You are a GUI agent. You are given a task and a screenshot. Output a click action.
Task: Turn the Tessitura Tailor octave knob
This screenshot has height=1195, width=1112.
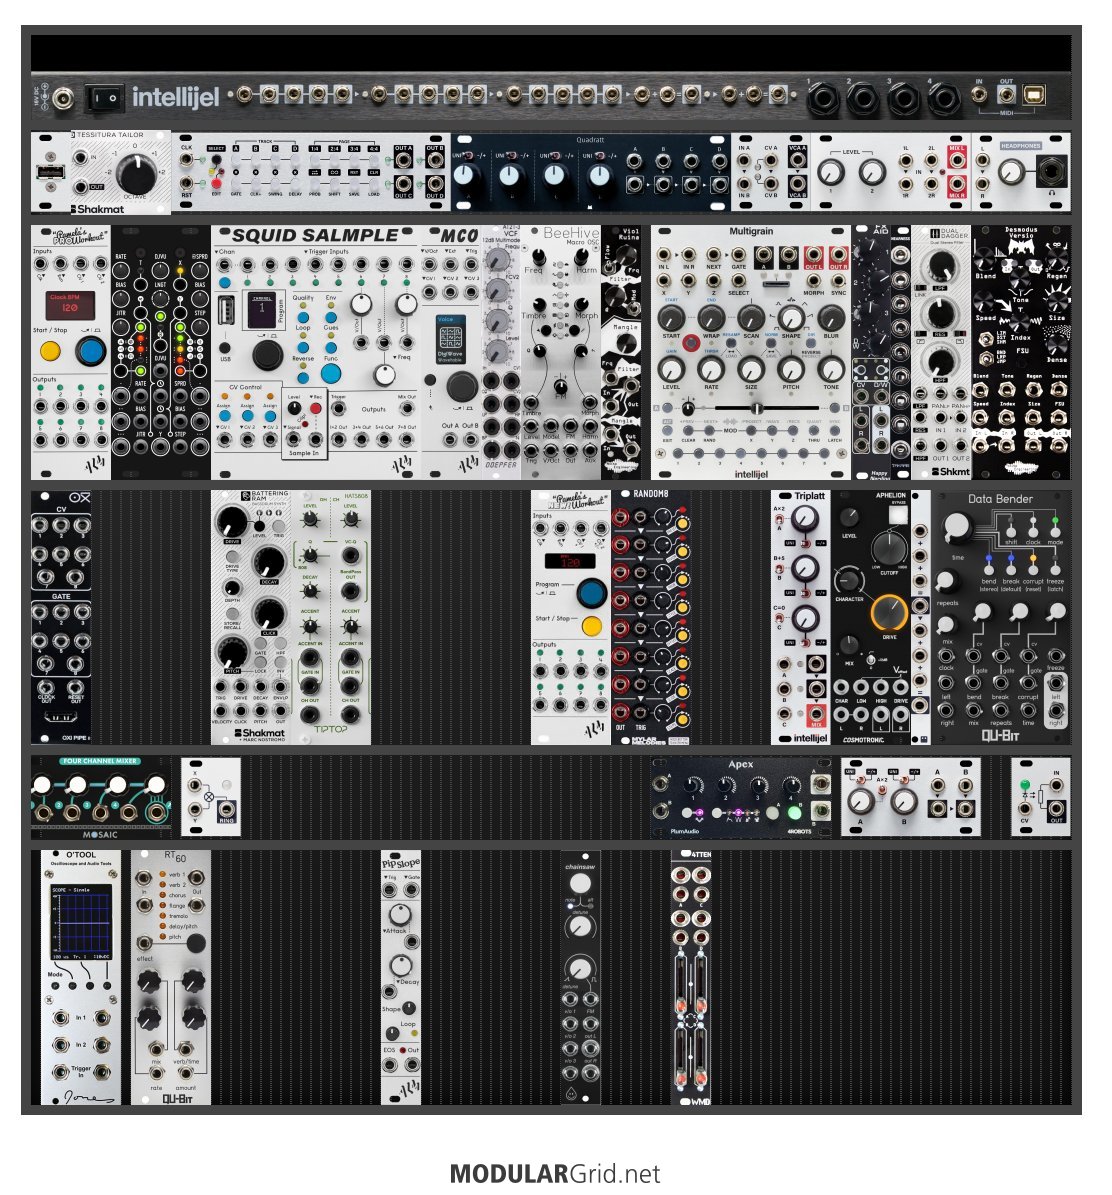136,173
